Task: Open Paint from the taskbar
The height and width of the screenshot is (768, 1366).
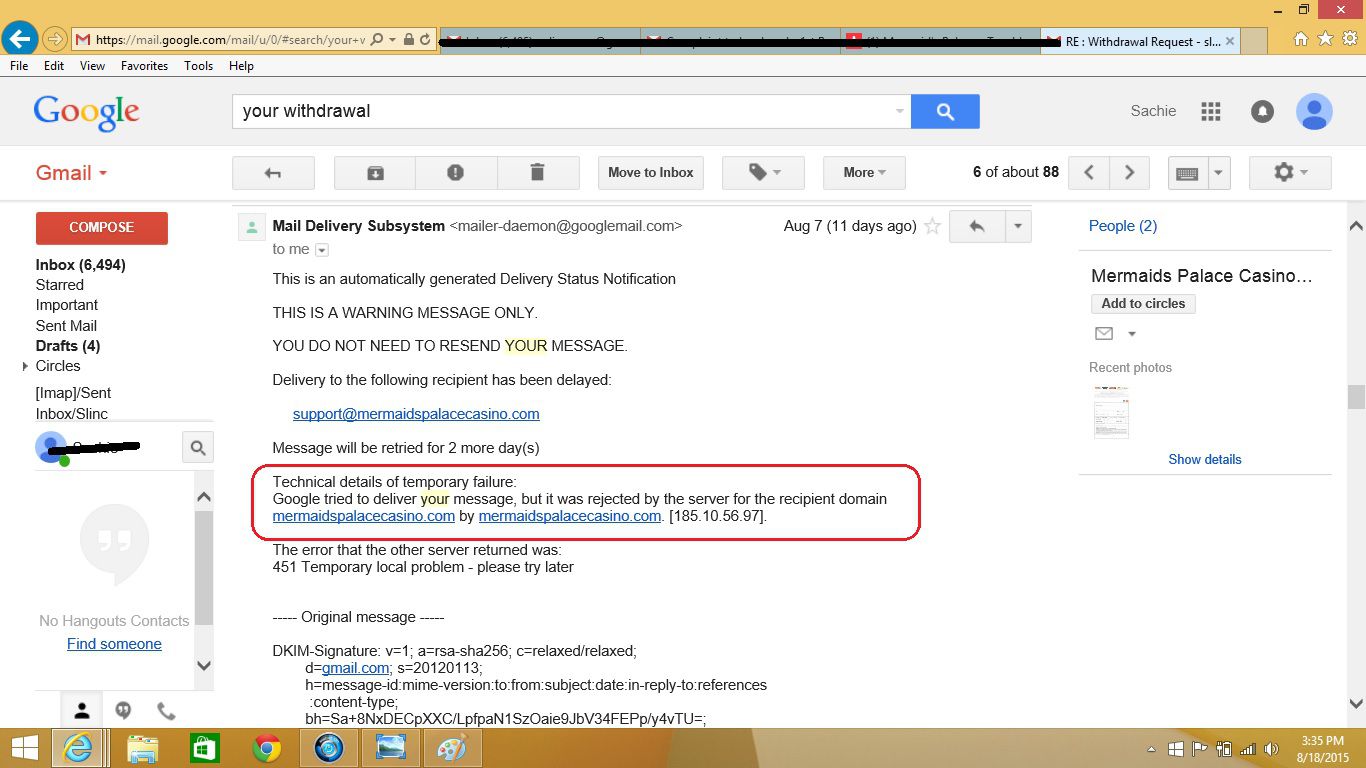Action: pos(452,748)
